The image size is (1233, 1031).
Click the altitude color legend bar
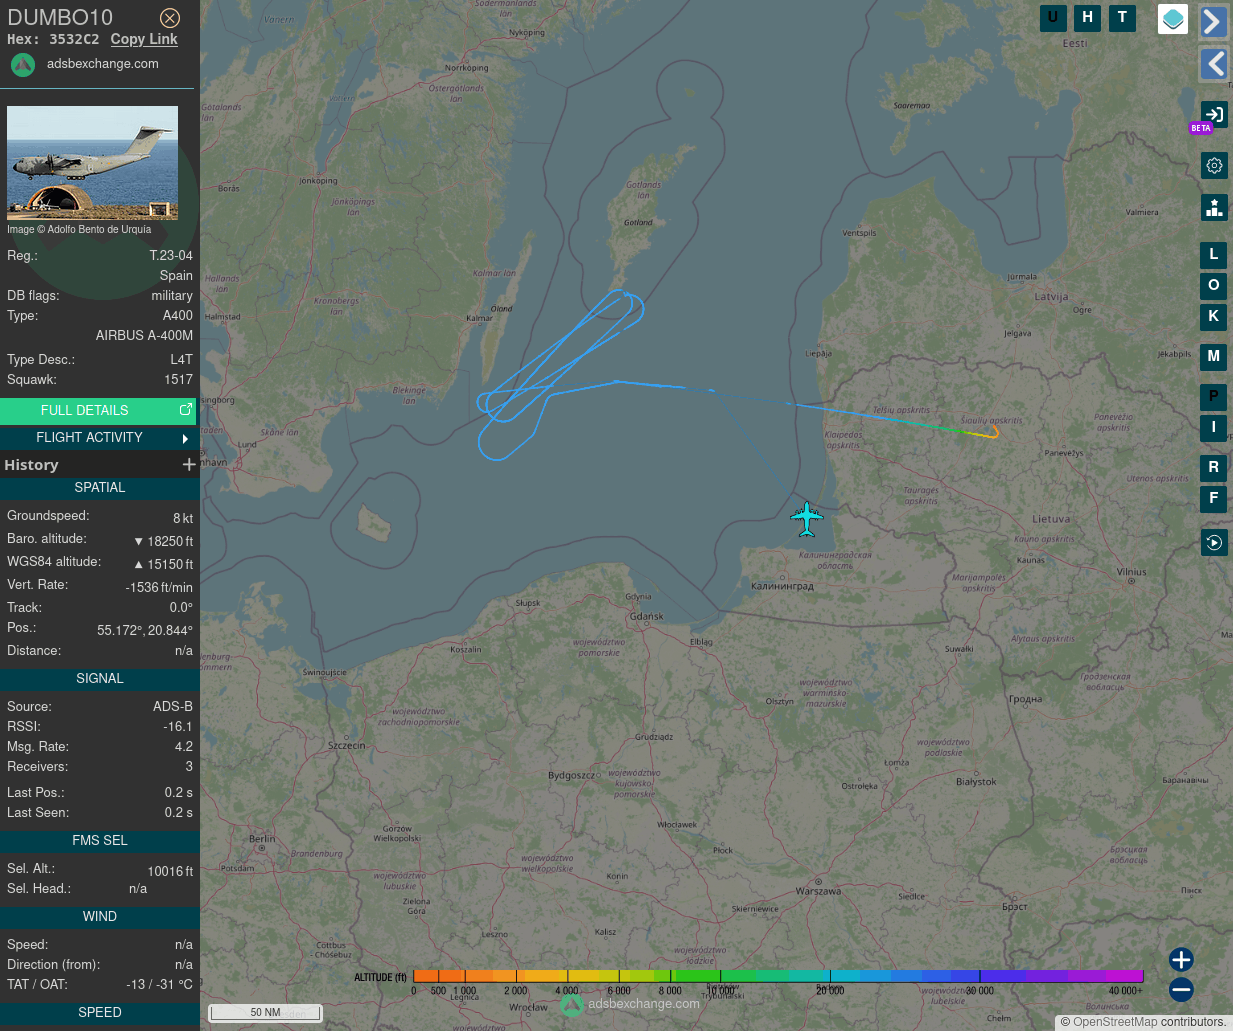(777, 976)
